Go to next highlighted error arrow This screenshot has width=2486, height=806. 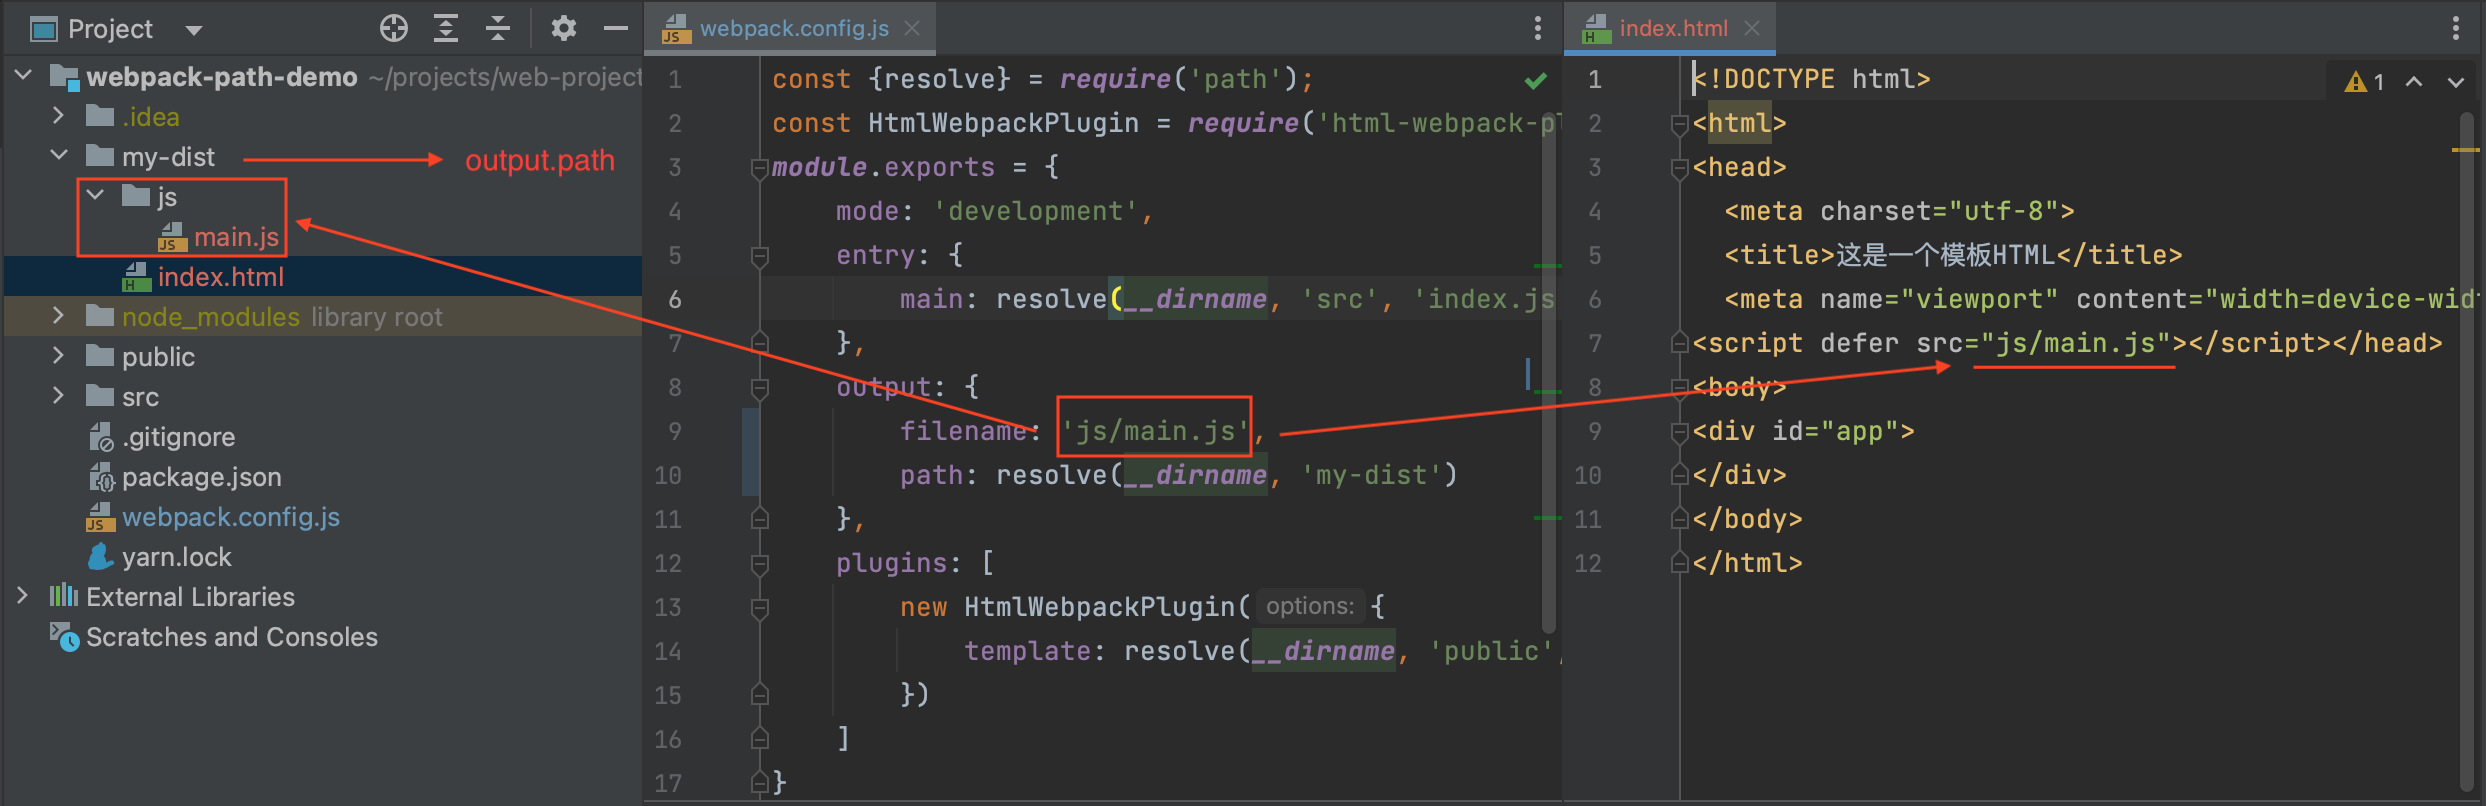pyautogui.click(x=2456, y=82)
